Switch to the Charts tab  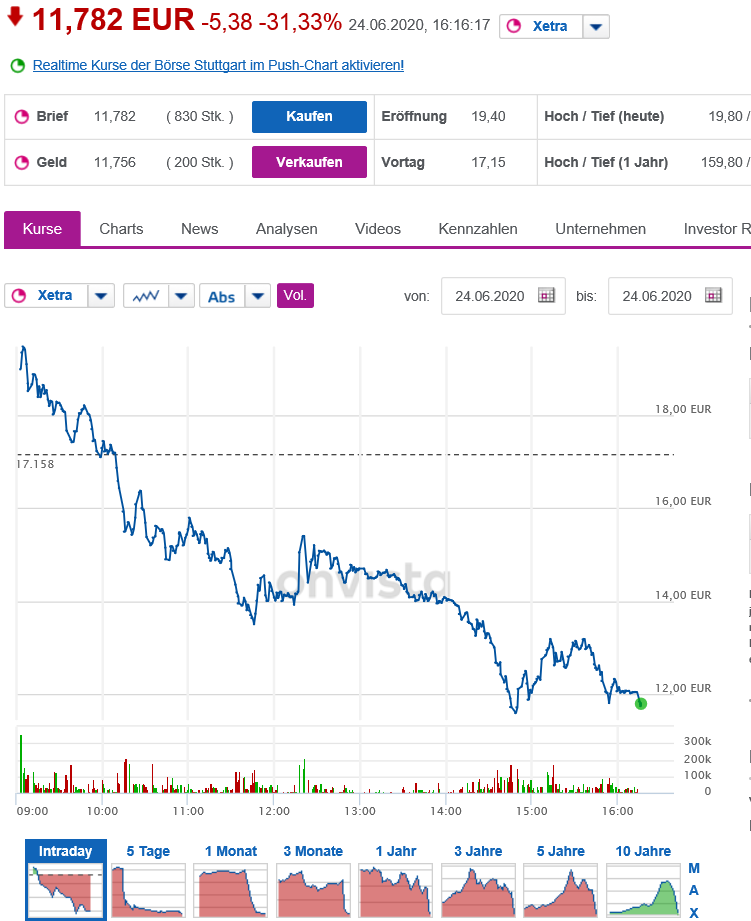[x=120, y=229]
